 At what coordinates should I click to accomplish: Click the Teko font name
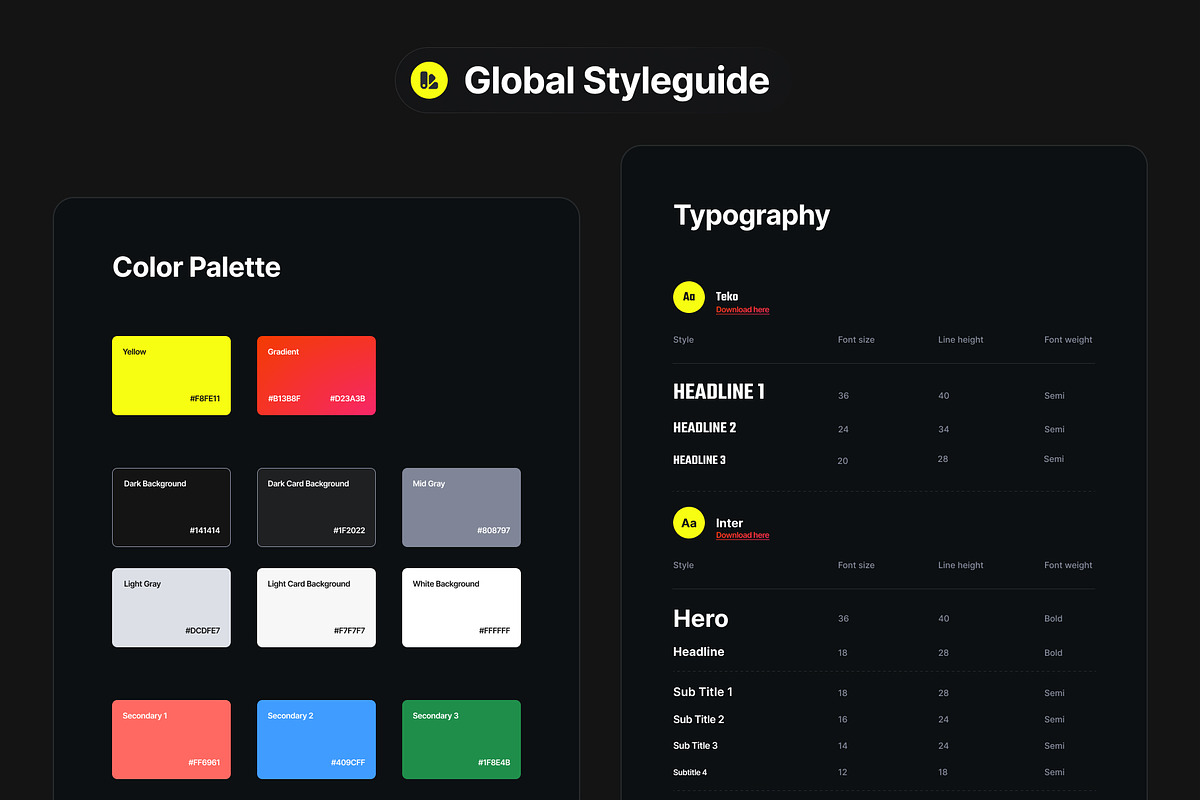click(x=727, y=297)
